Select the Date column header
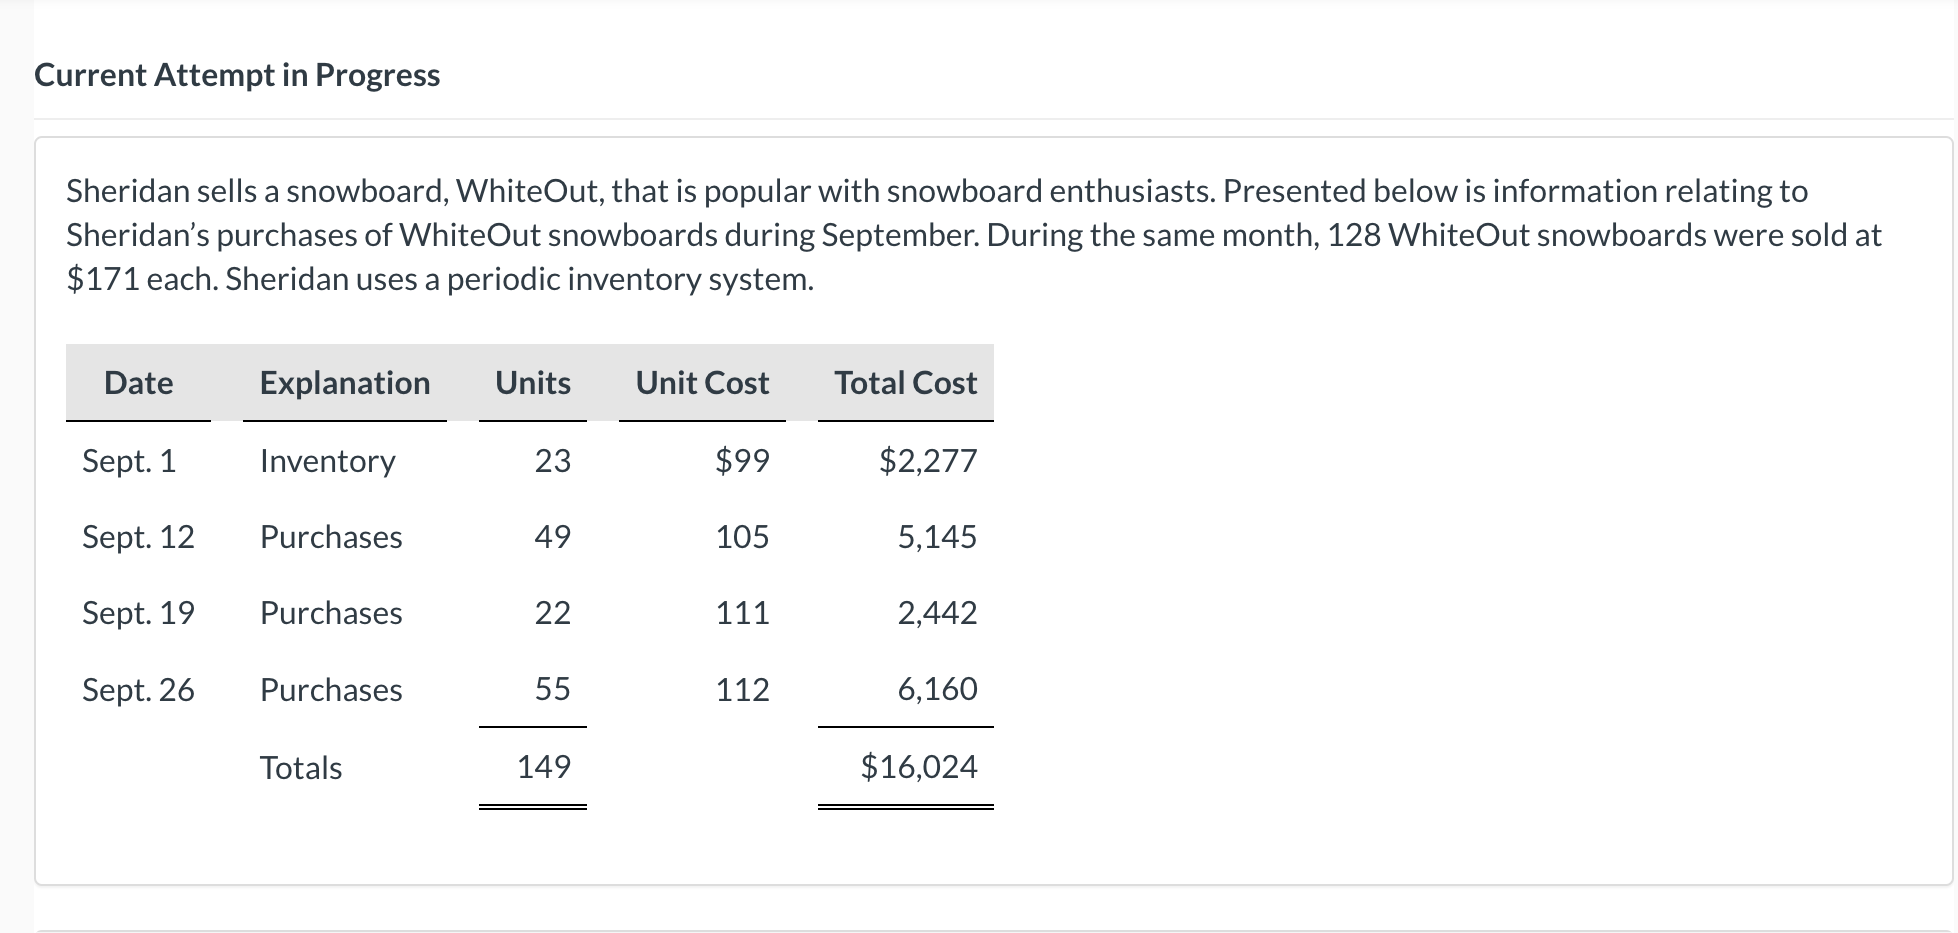1958x933 pixels. pos(138,383)
